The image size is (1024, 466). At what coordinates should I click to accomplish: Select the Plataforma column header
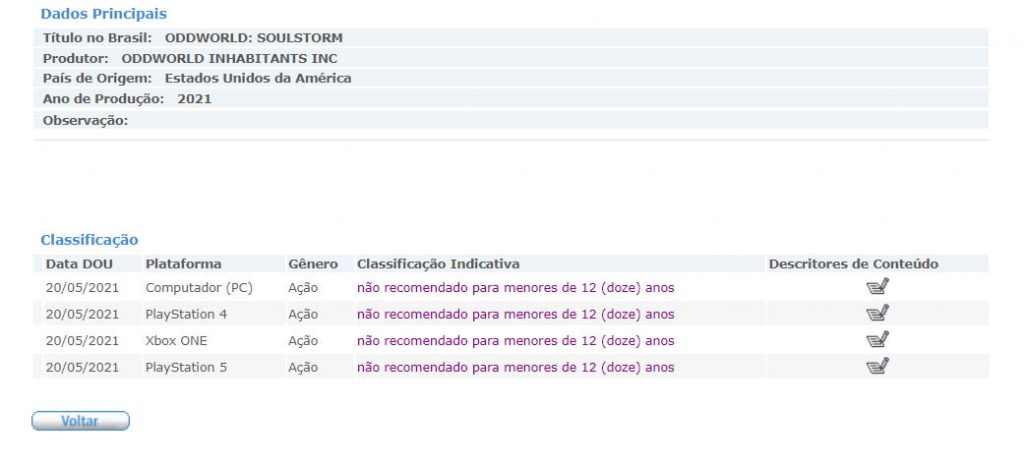tap(184, 264)
